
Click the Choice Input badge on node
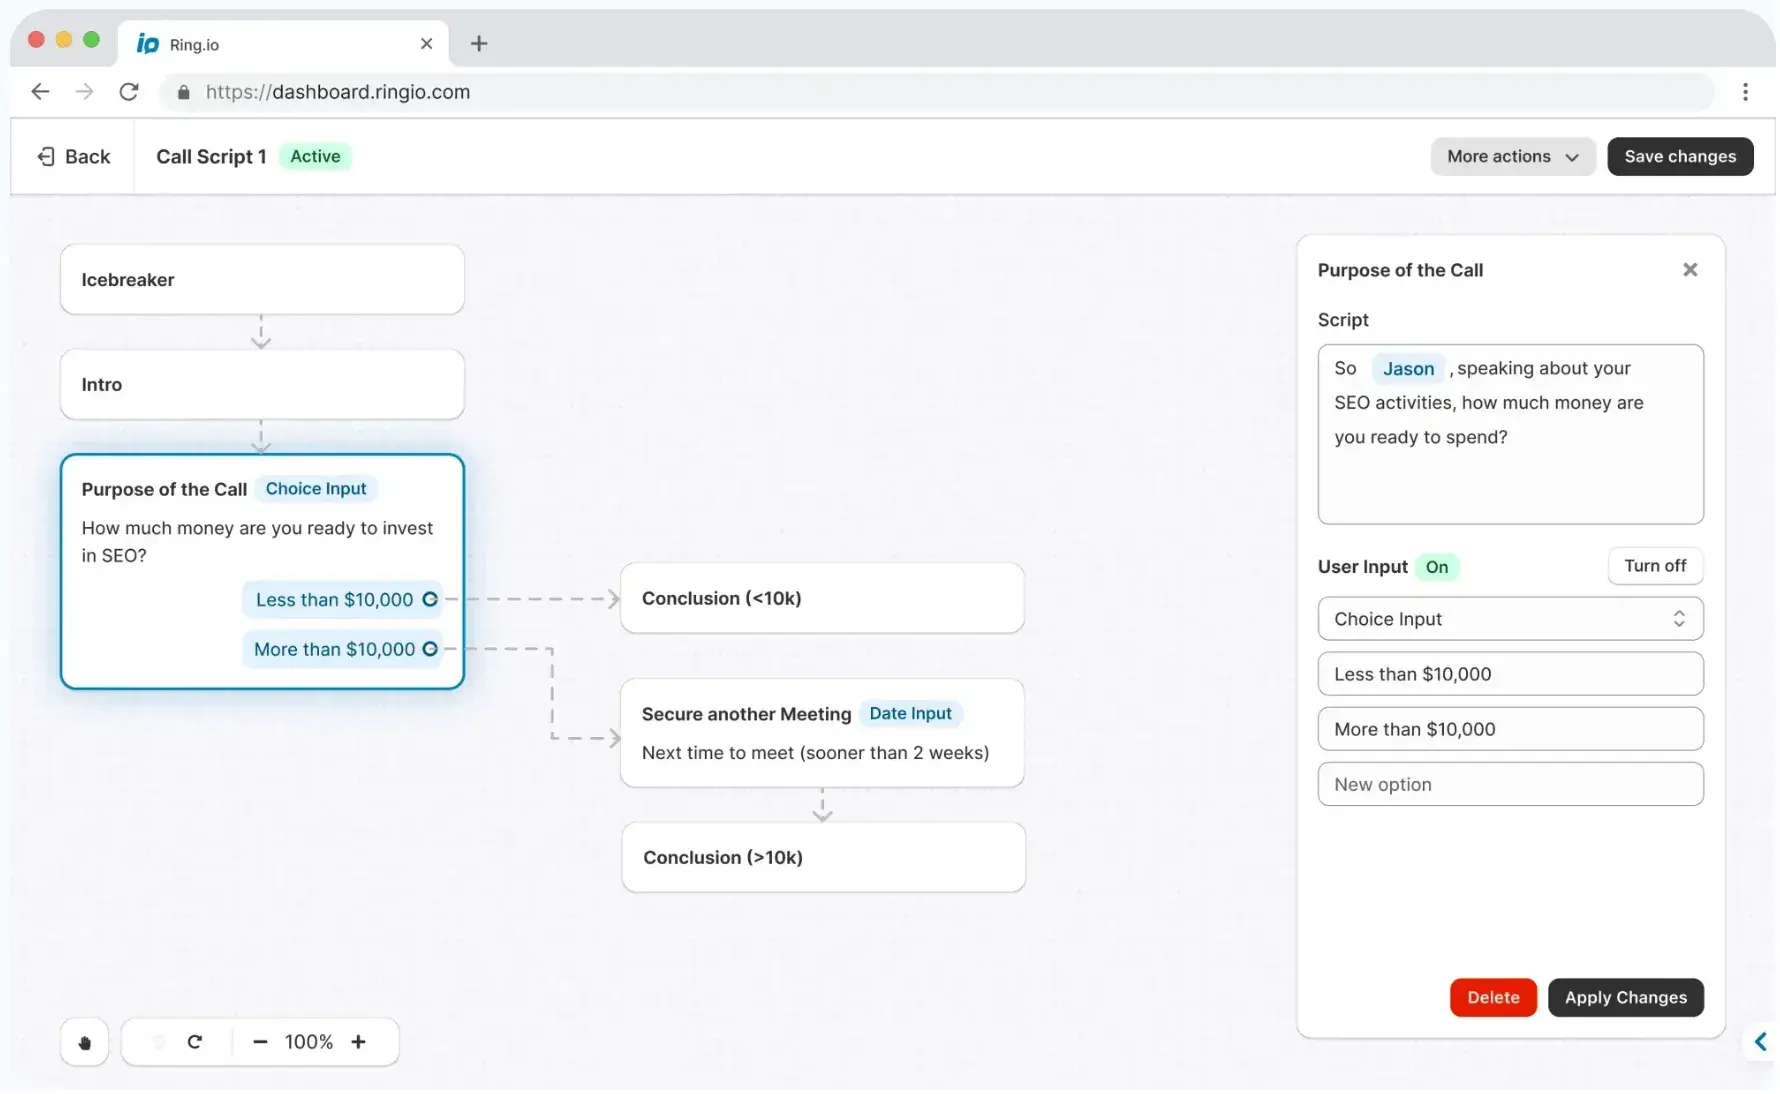point(316,489)
